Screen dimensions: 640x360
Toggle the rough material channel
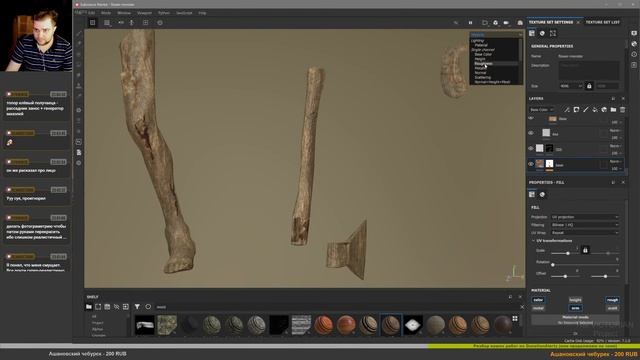pyautogui.click(x=612, y=300)
